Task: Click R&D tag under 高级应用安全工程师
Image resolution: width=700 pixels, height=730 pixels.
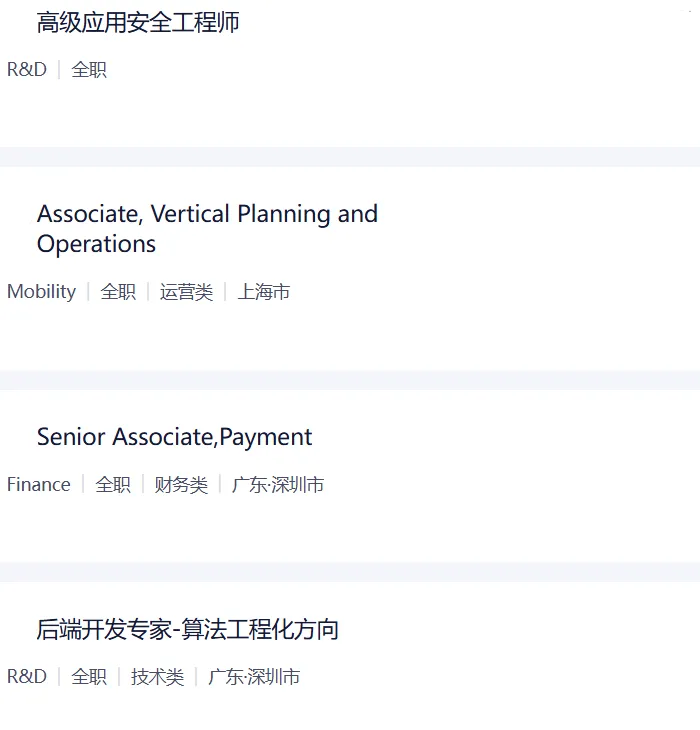Action: click(27, 70)
